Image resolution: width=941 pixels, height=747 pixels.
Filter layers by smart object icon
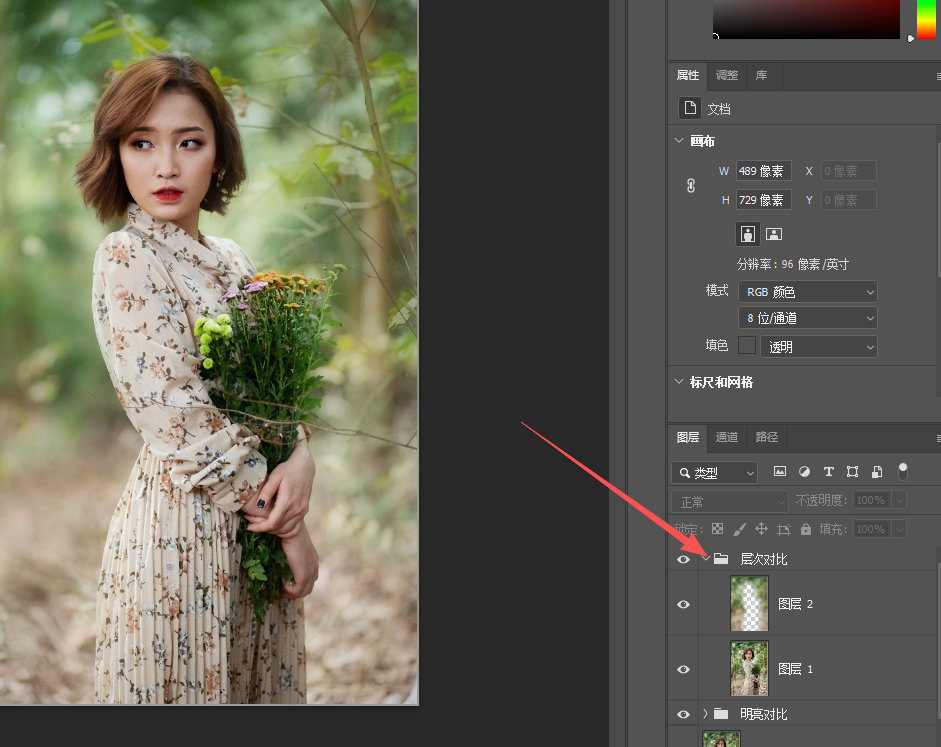click(877, 472)
